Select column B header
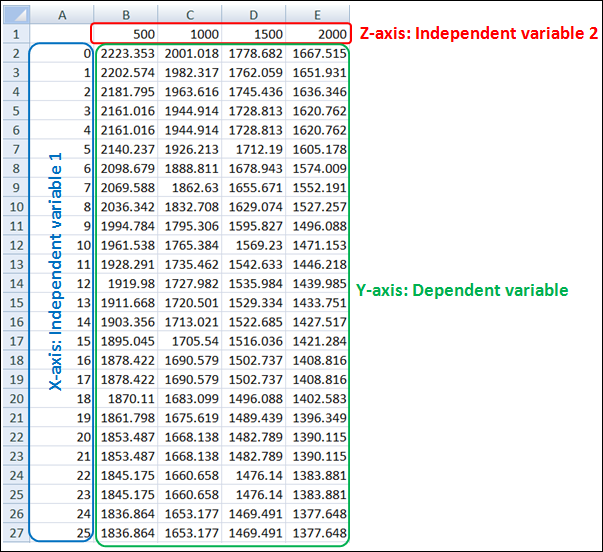Image resolution: width=603 pixels, height=552 pixels. 128,13
